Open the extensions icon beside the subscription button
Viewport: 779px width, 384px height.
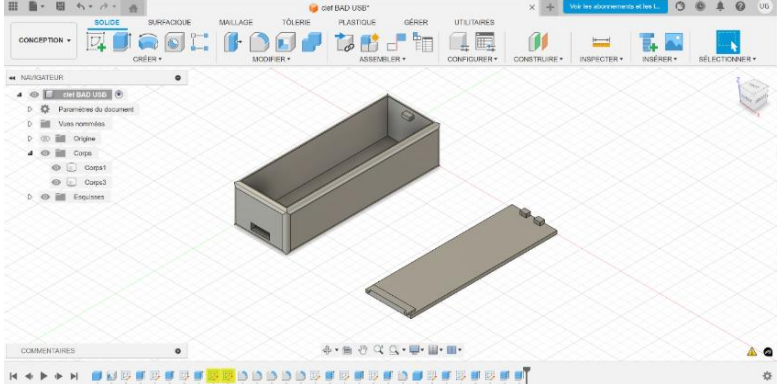680,7
